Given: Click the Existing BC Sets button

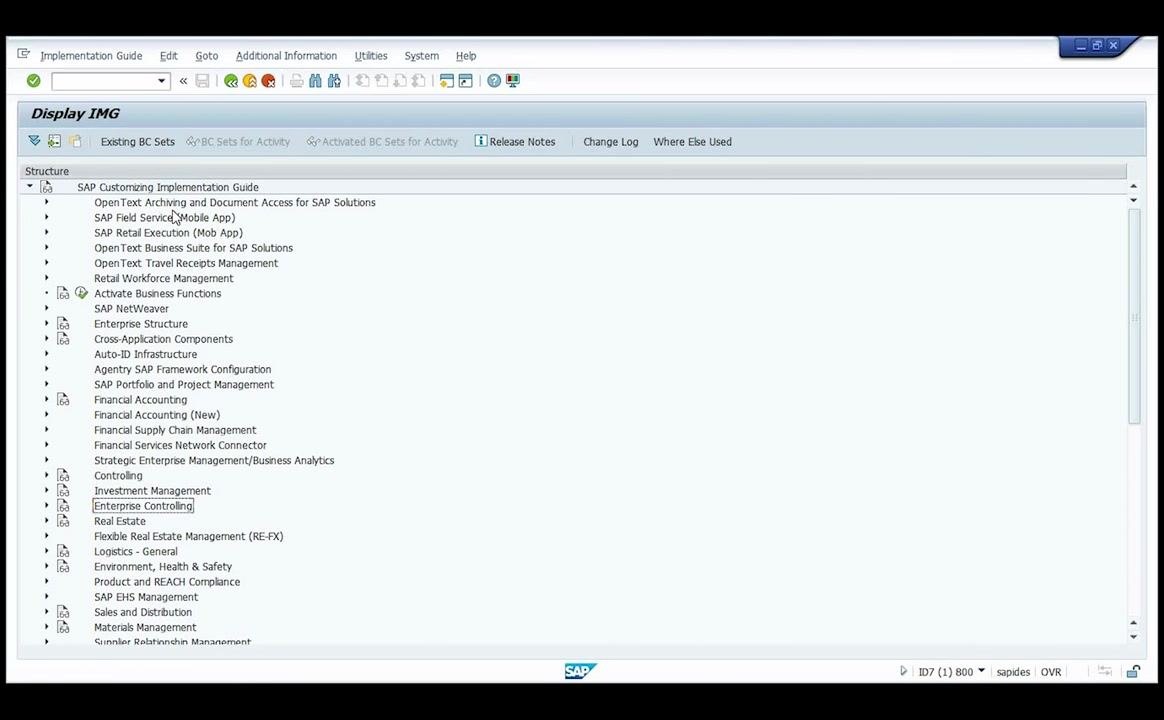Looking at the screenshot, I should [x=137, y=142].
